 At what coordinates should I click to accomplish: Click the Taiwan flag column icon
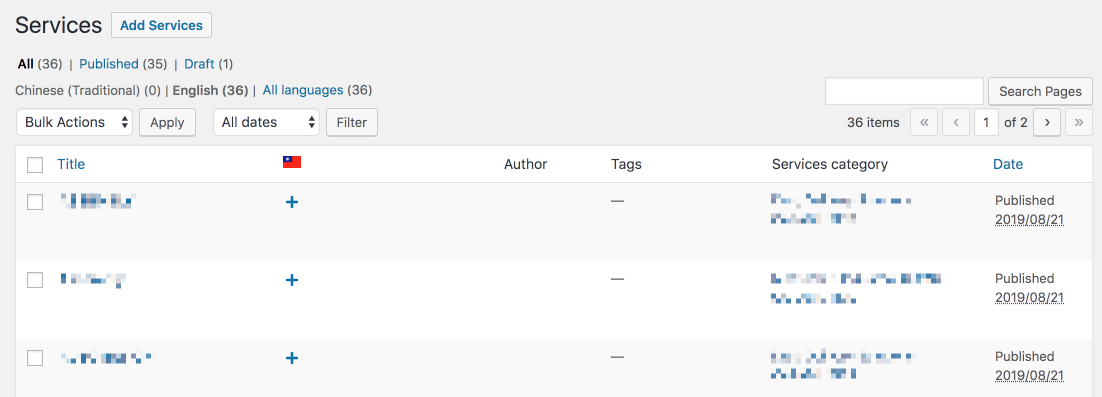292,162
